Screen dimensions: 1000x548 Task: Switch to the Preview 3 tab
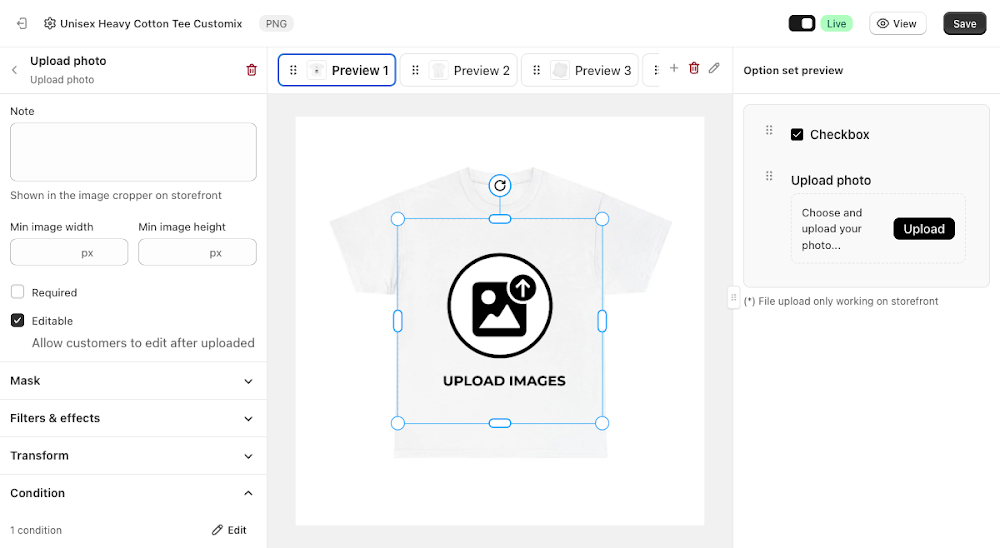[580, 70]
